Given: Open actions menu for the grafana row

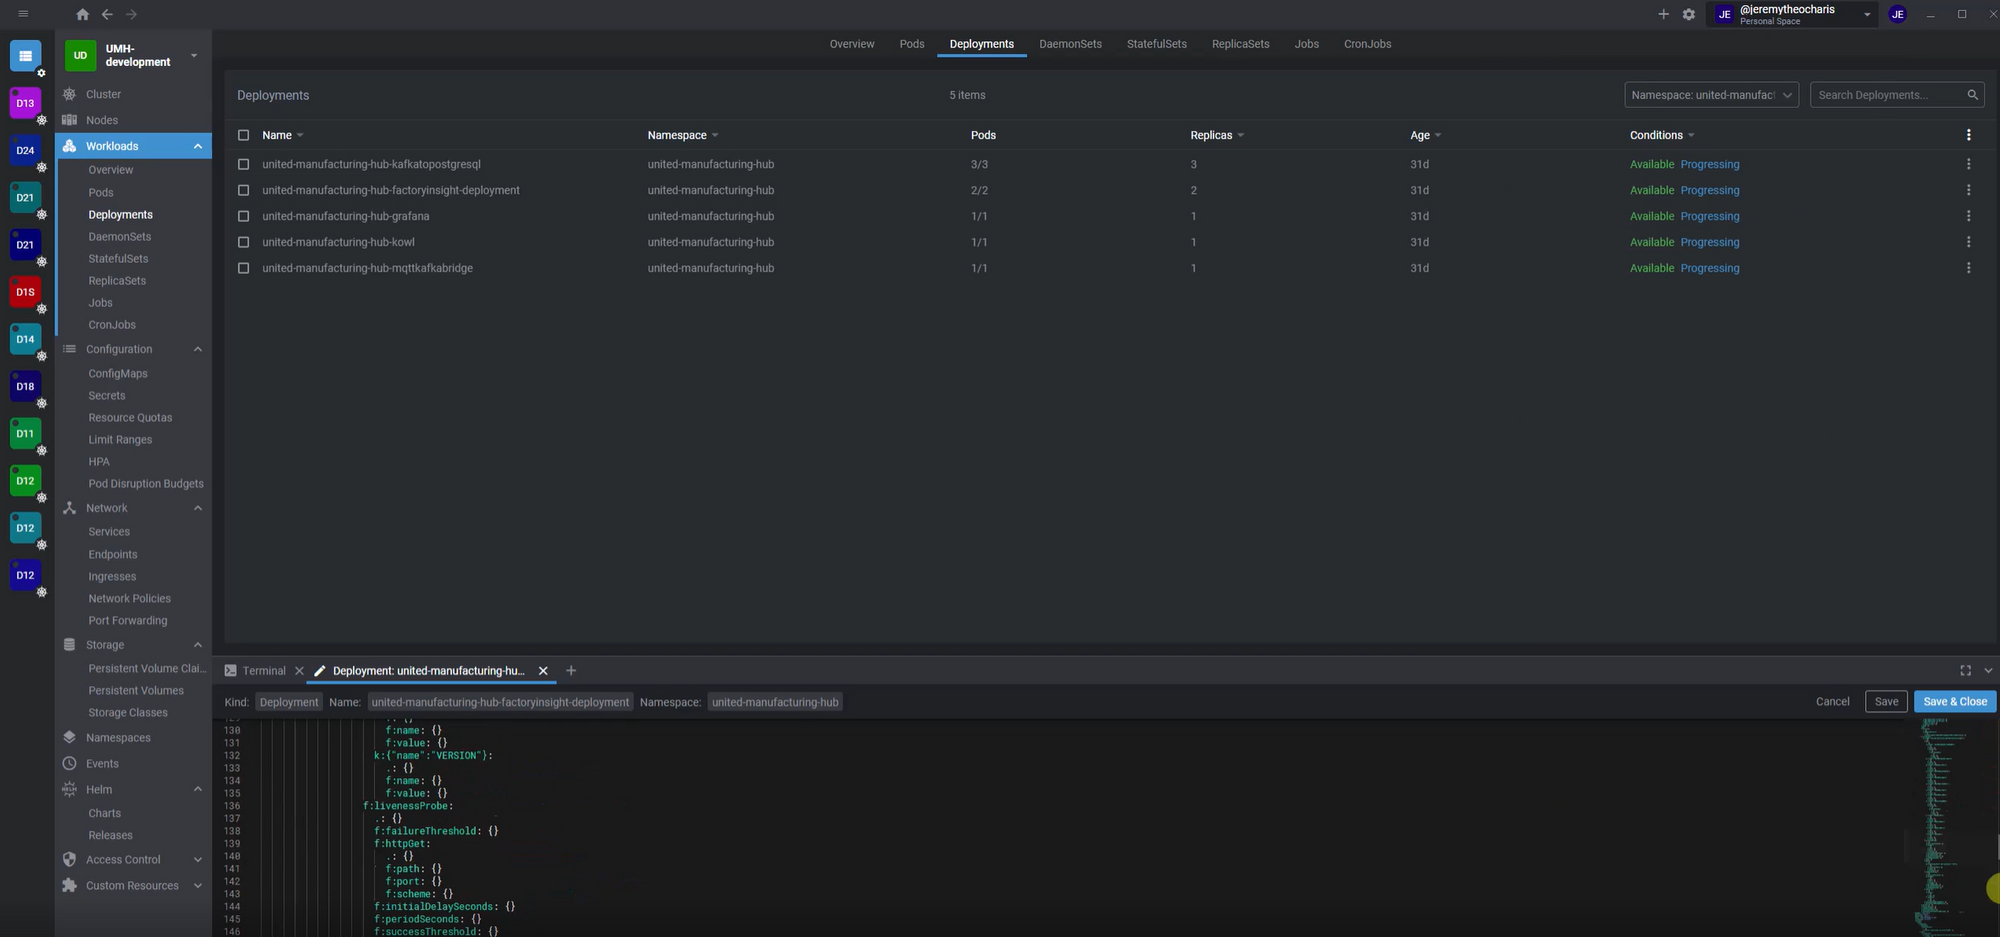Looking at the screenshot, I should point(1968,216).
